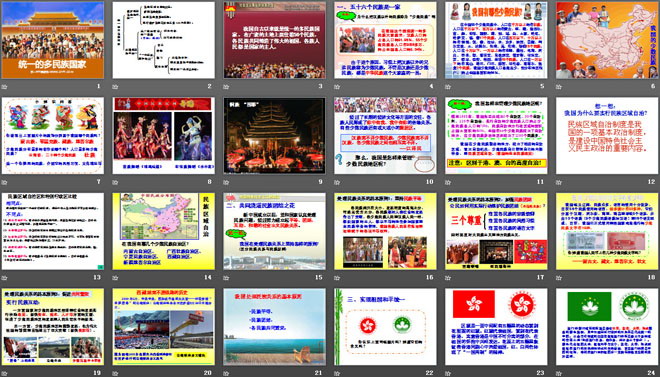Click the animation star icon under slide 24
Viewport: 660px width, 377px height.
tap(559, 373)
